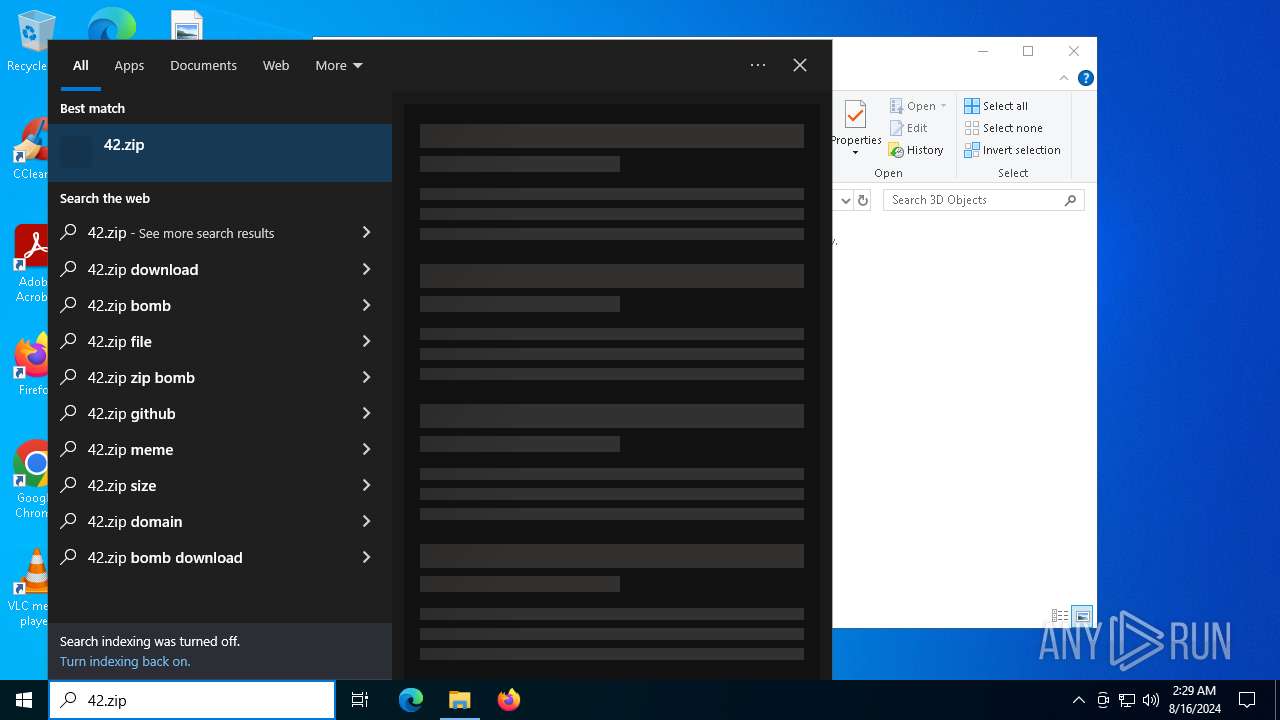
Task: Launch Firefox from the taskbar
Action: pyautogui.click(x=508, y=700)
